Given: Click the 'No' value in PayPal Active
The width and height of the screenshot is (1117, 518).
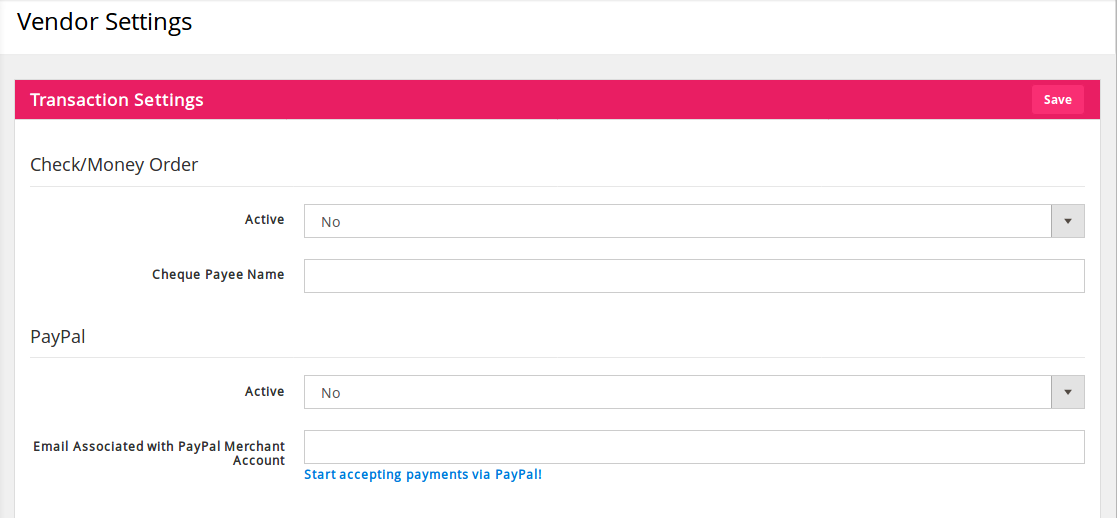Looking at the screenshot, I should pyautogui.click(x=331, y=393).
